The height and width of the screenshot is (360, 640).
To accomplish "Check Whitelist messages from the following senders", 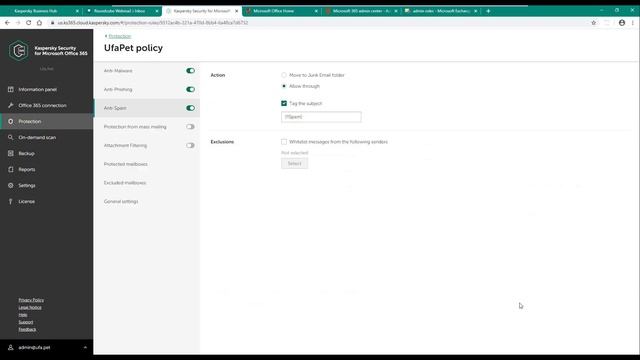I will tap(284, 142).
